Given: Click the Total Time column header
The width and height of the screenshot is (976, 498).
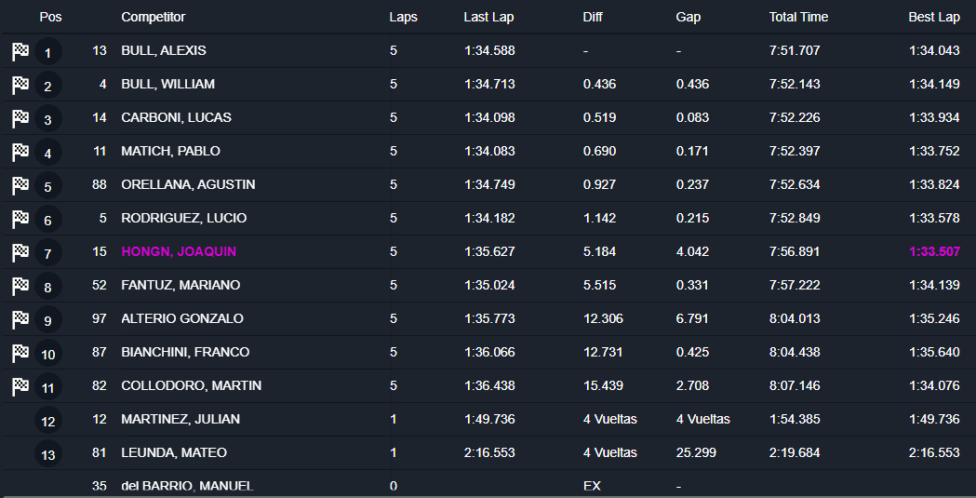Looking at the screenshot, I should click(x=798, y=17).
